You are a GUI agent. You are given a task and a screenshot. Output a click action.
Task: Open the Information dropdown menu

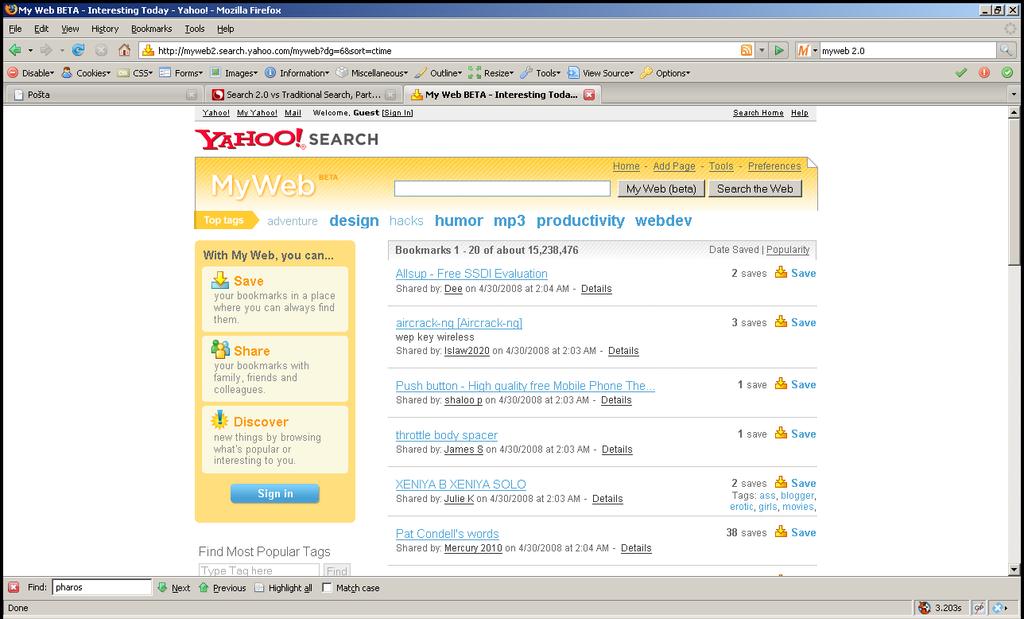297,73
